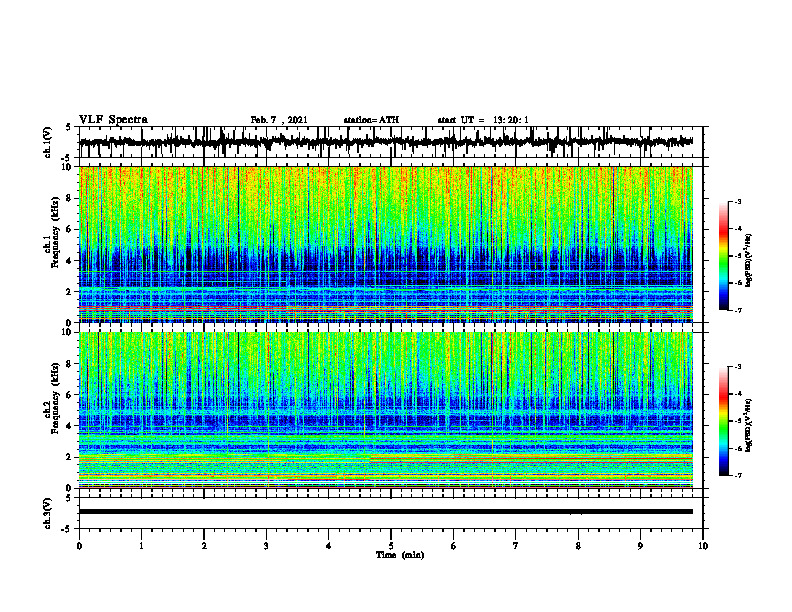
Task: Click the "6" kHz tick on ch.1 axis
Action: click(70, 229)
